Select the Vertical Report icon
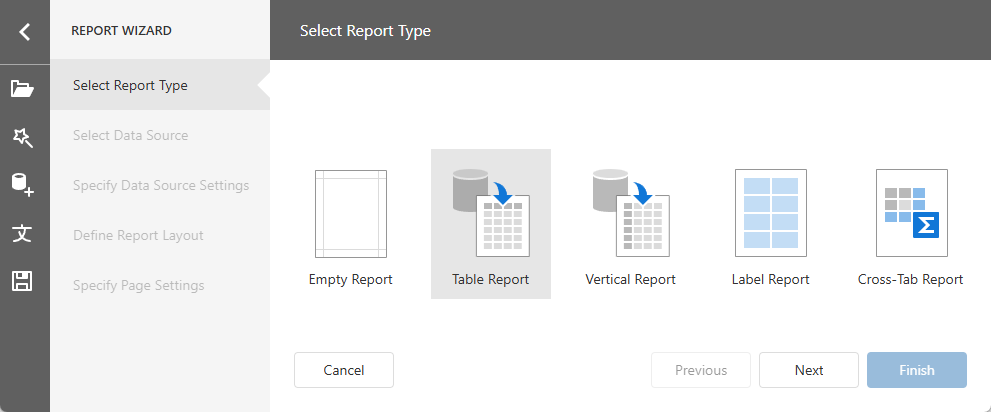This screenshot has height=412, width=991. (x=631, y=213)
